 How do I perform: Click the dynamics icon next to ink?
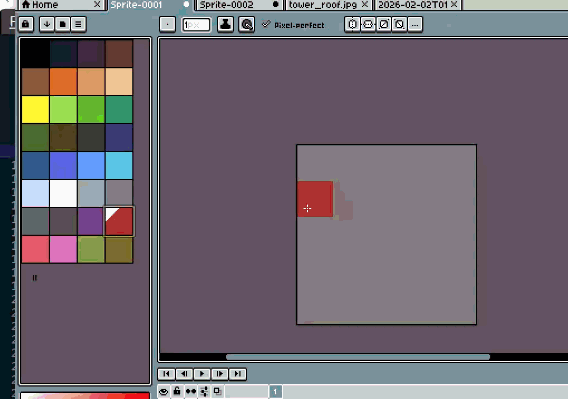(247, 24)
